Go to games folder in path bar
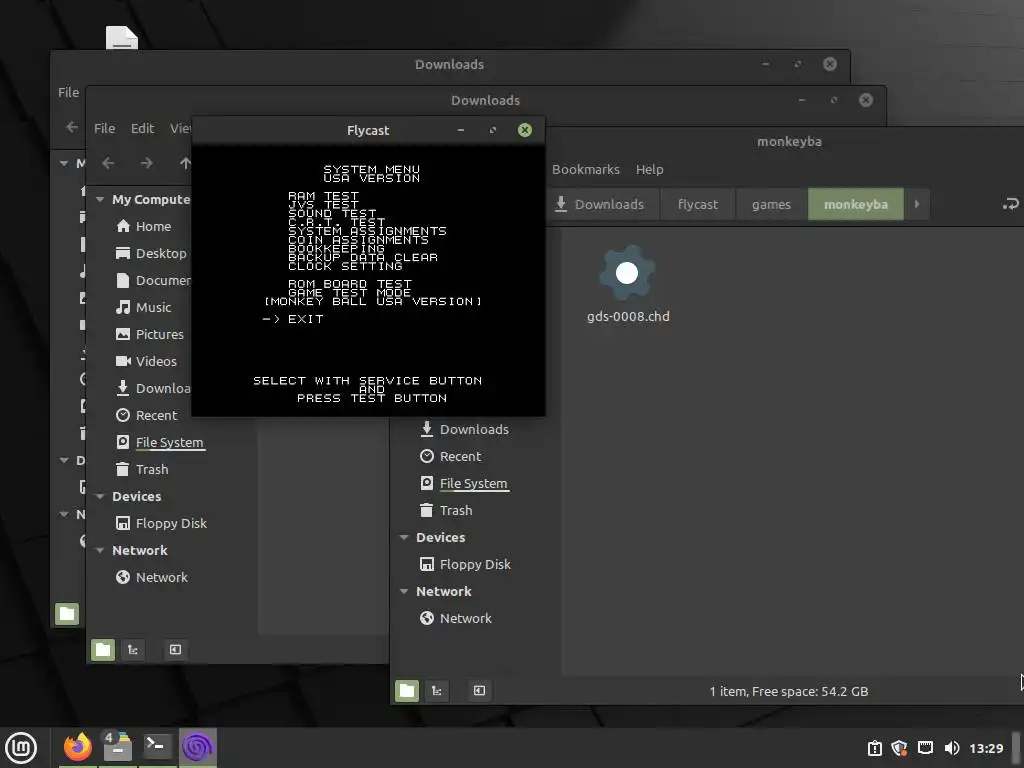The height and width of the screenshot is (768, 1024). coord(771,204)
